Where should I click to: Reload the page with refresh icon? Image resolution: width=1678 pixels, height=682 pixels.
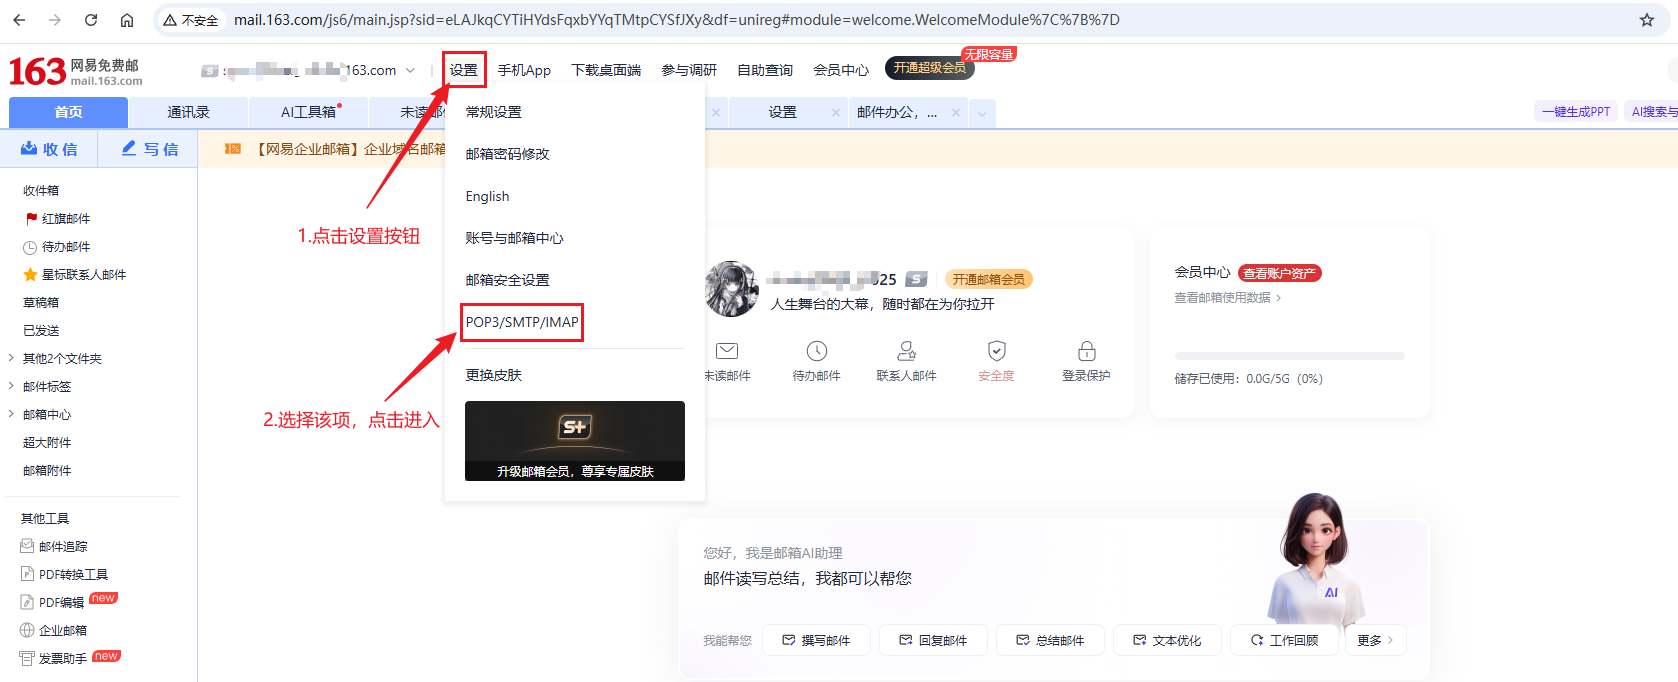click(91, 20)
